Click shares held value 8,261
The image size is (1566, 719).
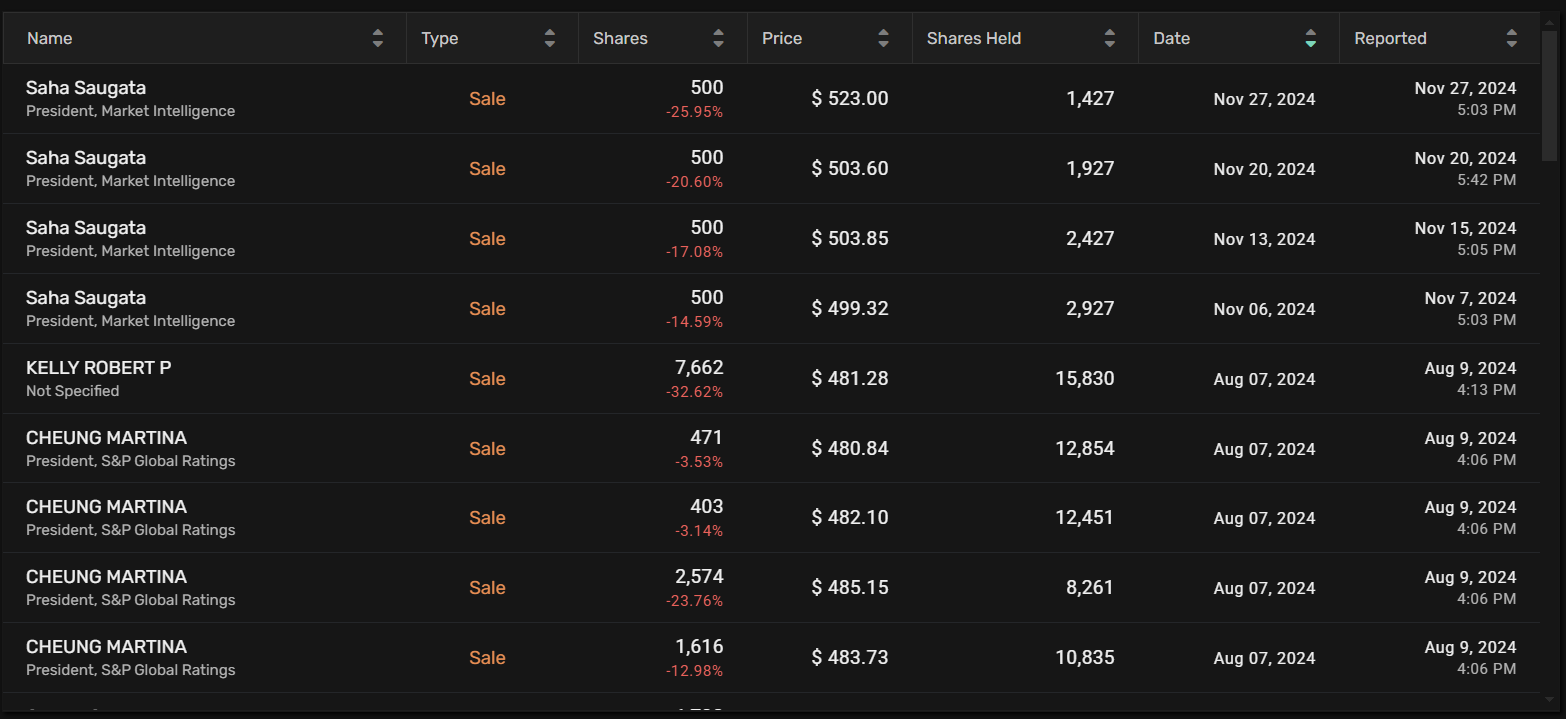(1090, 588)
